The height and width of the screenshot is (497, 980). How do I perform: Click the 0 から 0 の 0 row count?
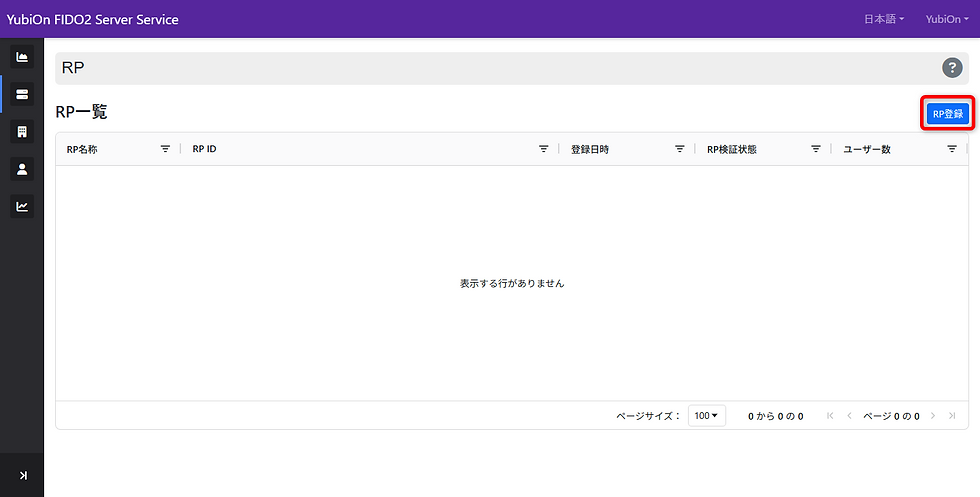(776, 416)
